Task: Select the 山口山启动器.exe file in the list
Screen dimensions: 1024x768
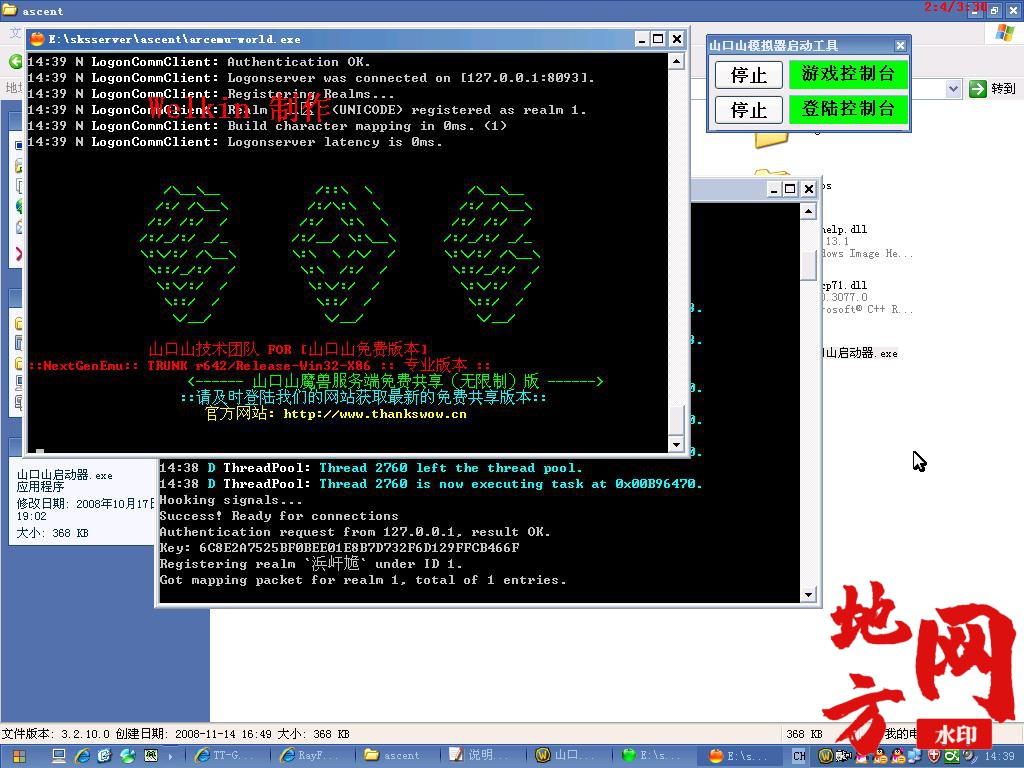Action: click(861, 353)
